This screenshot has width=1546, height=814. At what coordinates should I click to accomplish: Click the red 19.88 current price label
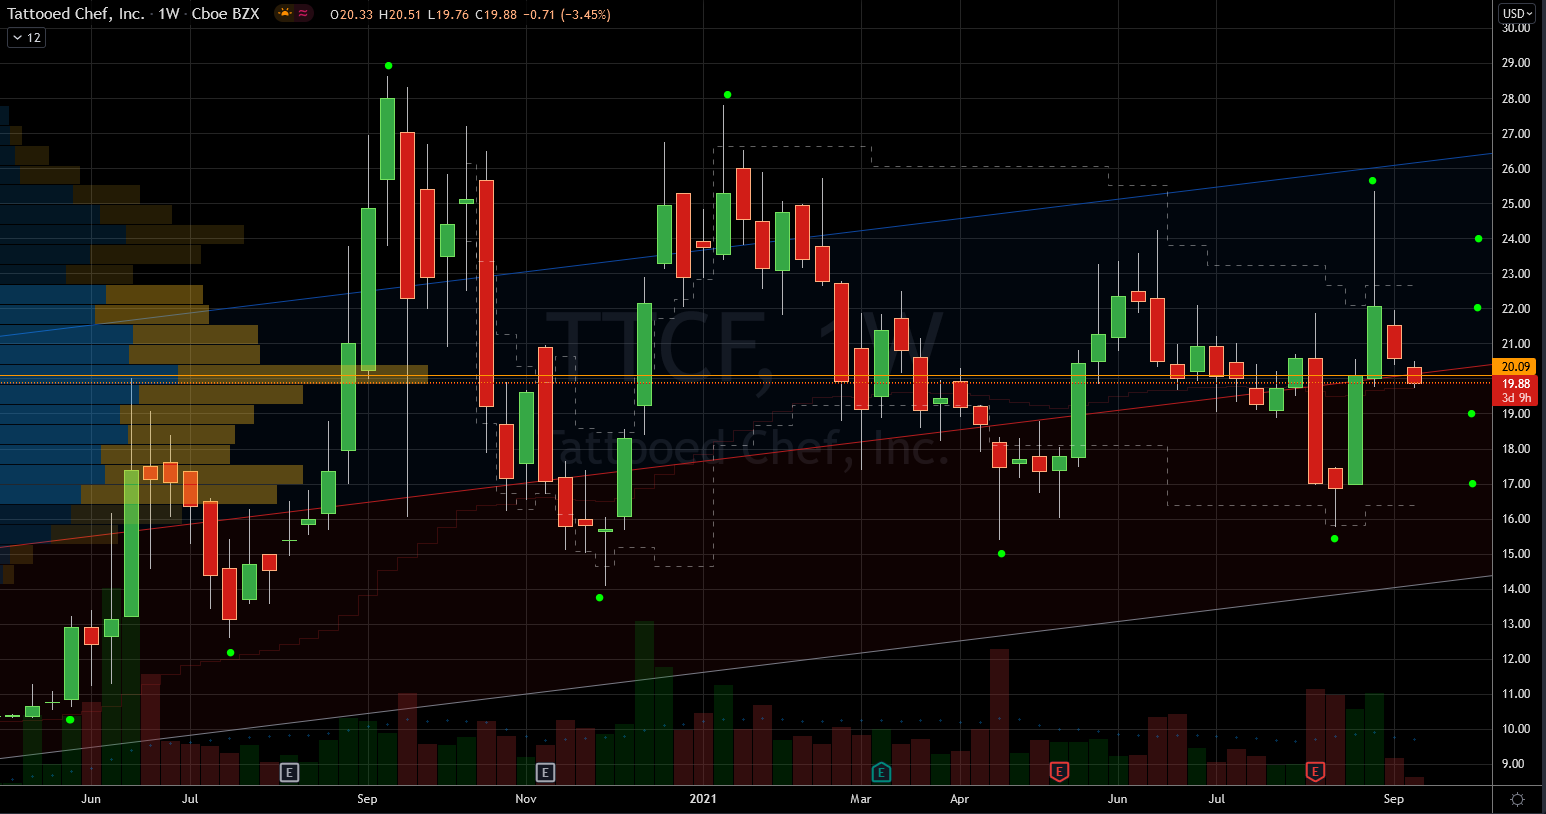[x=1516, y=384]
